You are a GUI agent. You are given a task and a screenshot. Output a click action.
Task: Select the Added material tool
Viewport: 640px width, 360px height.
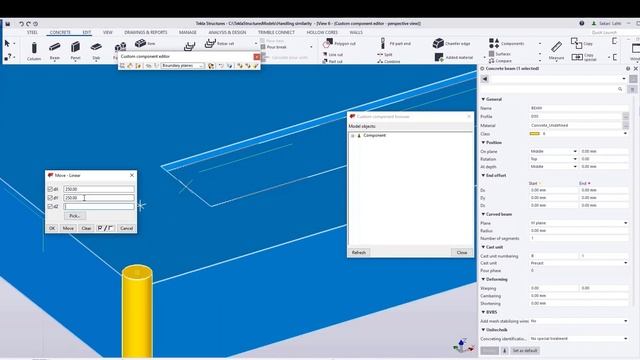coord(454,58)
